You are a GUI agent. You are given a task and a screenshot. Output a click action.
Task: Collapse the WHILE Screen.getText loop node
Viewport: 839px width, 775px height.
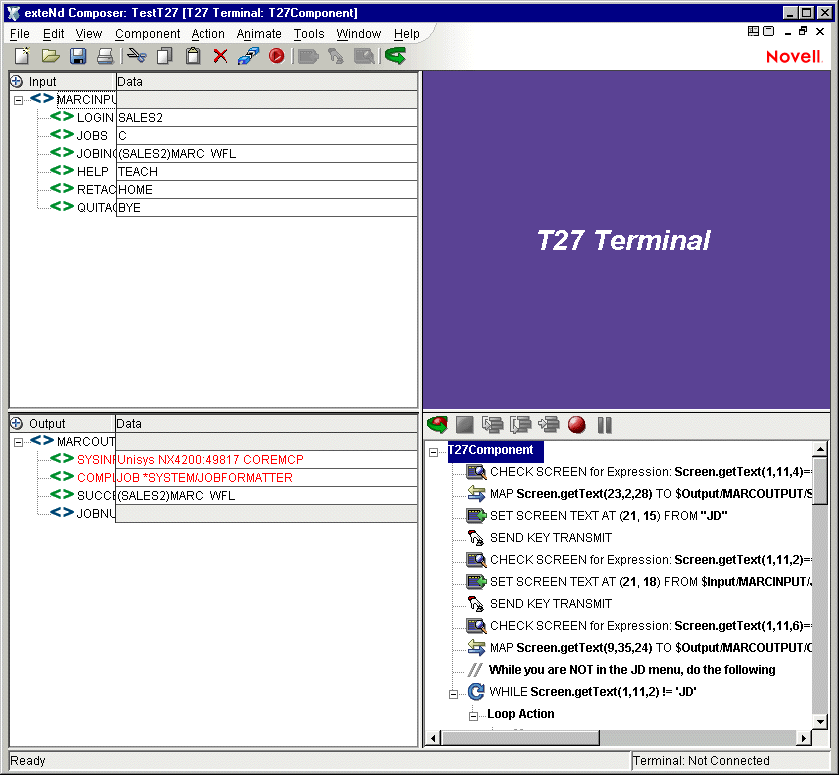click(453, 694)
